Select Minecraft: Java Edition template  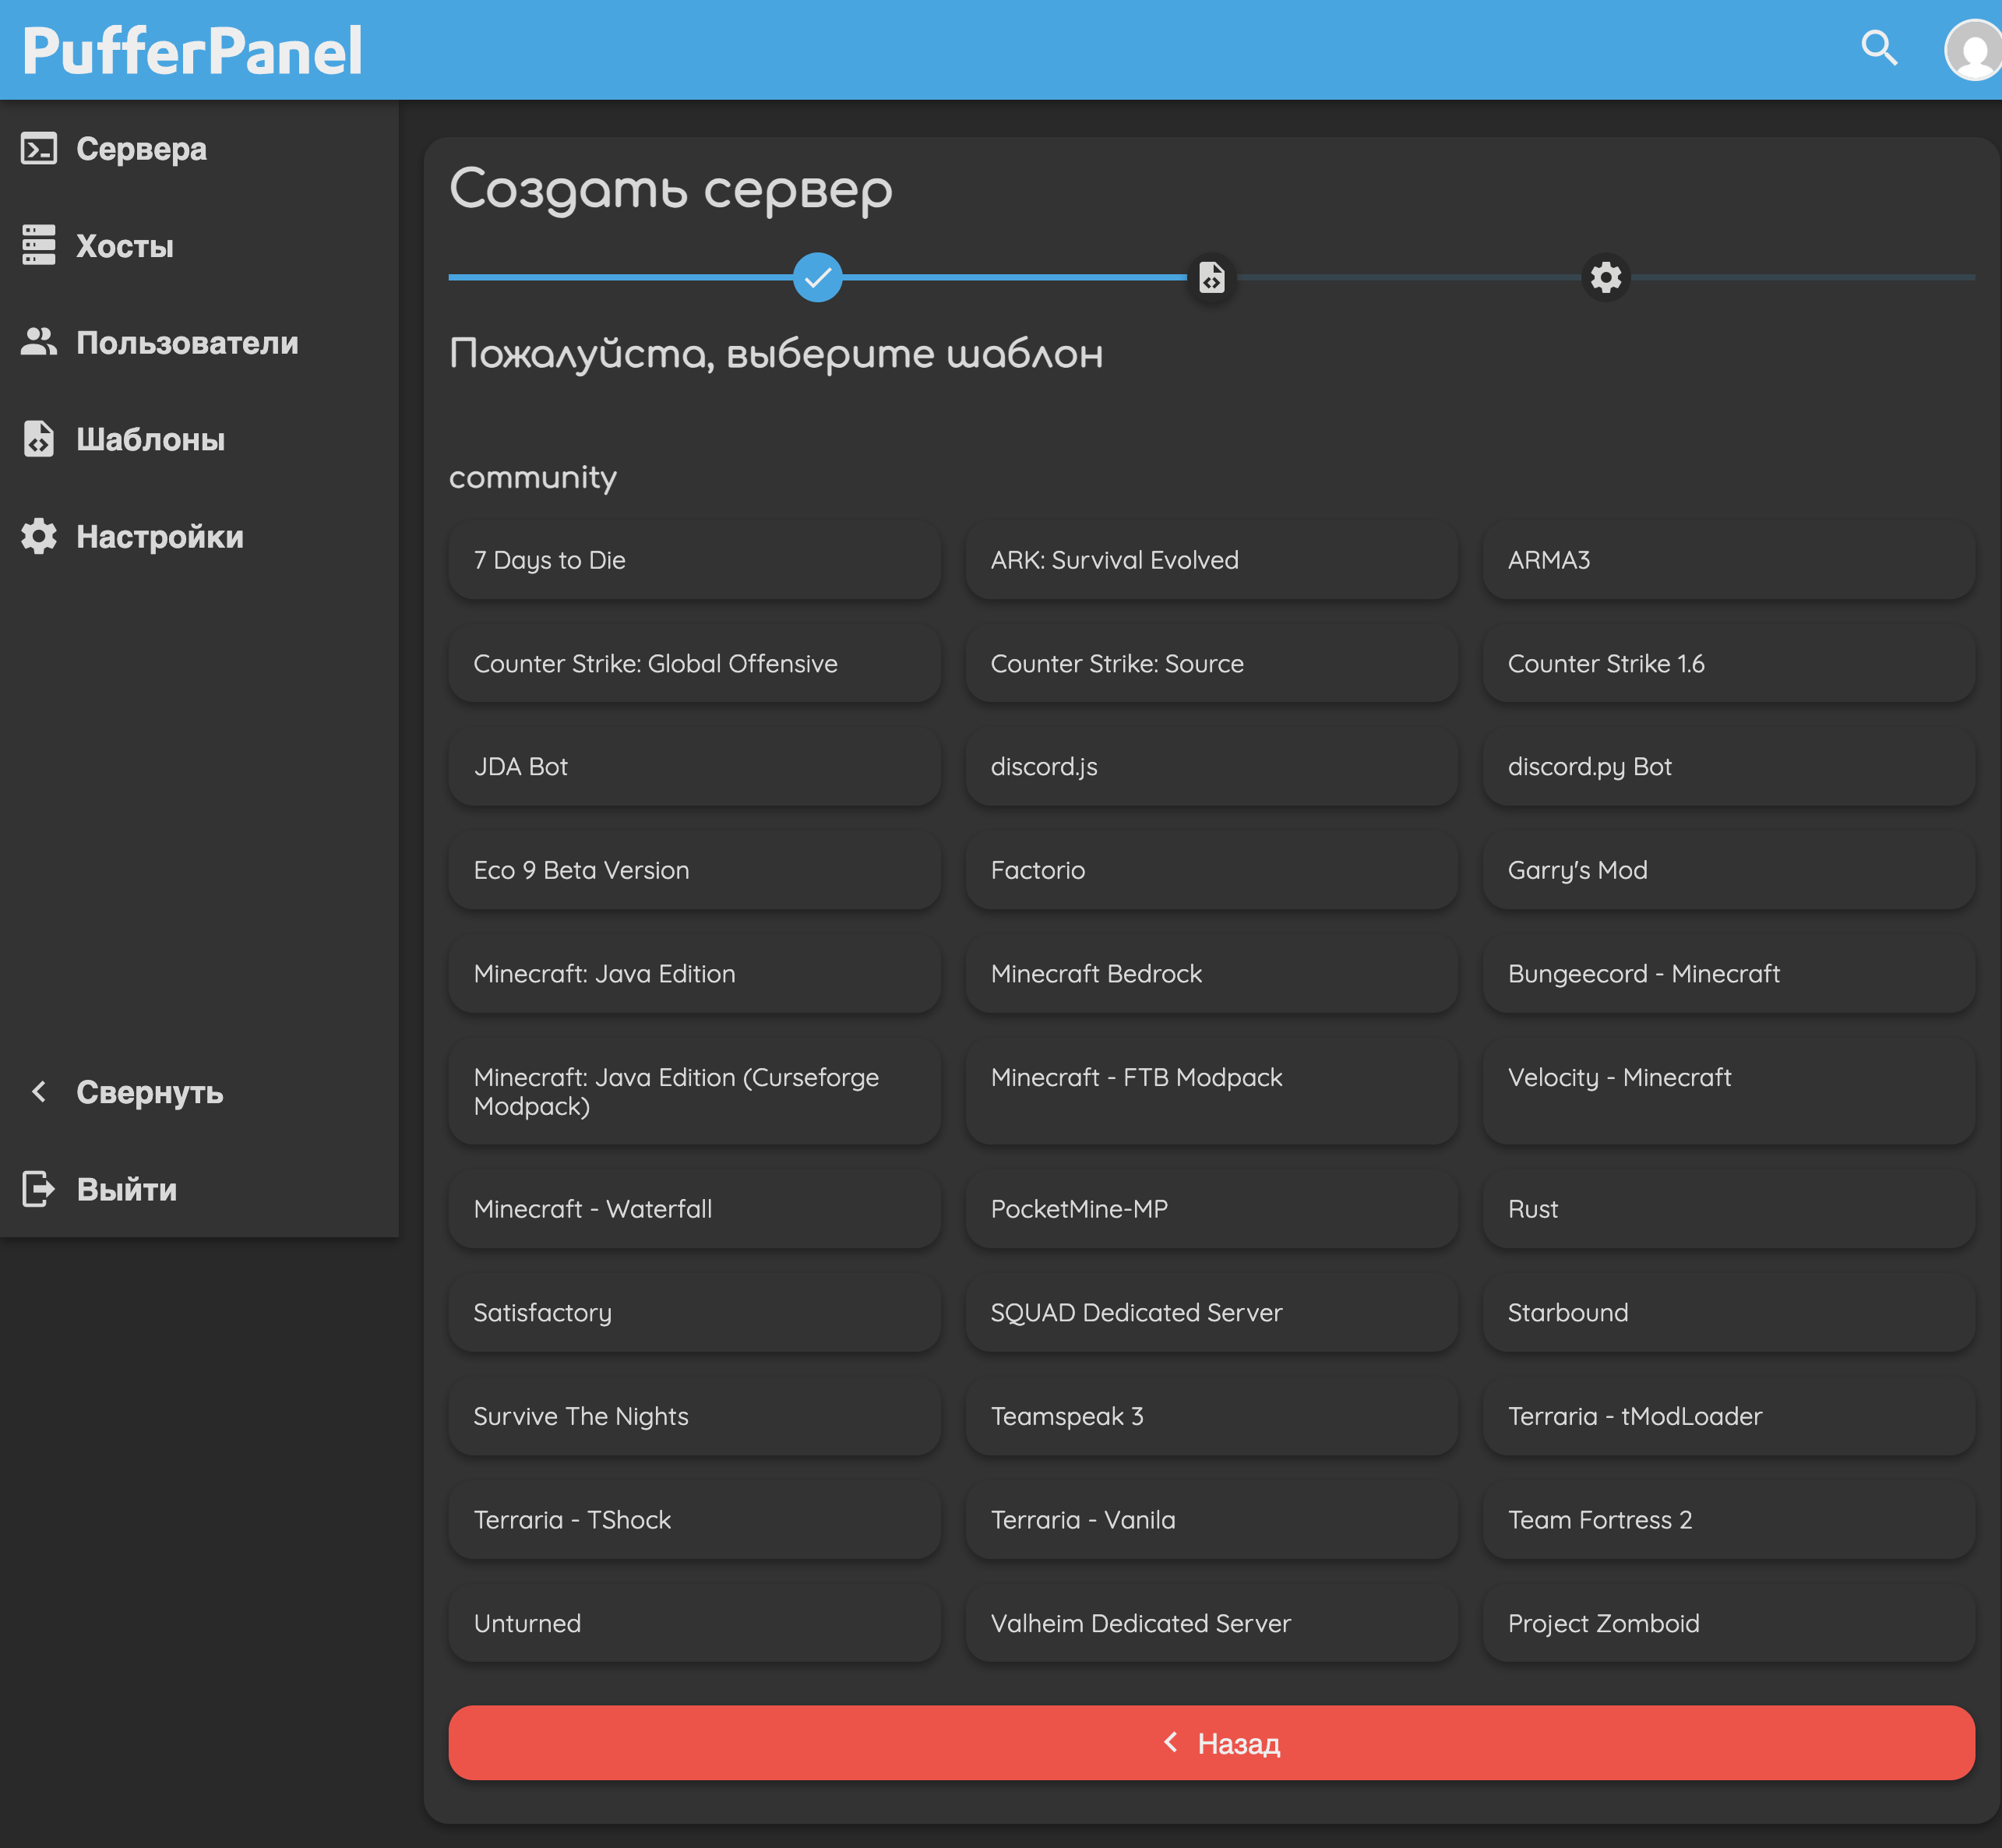tap(694, 973)
